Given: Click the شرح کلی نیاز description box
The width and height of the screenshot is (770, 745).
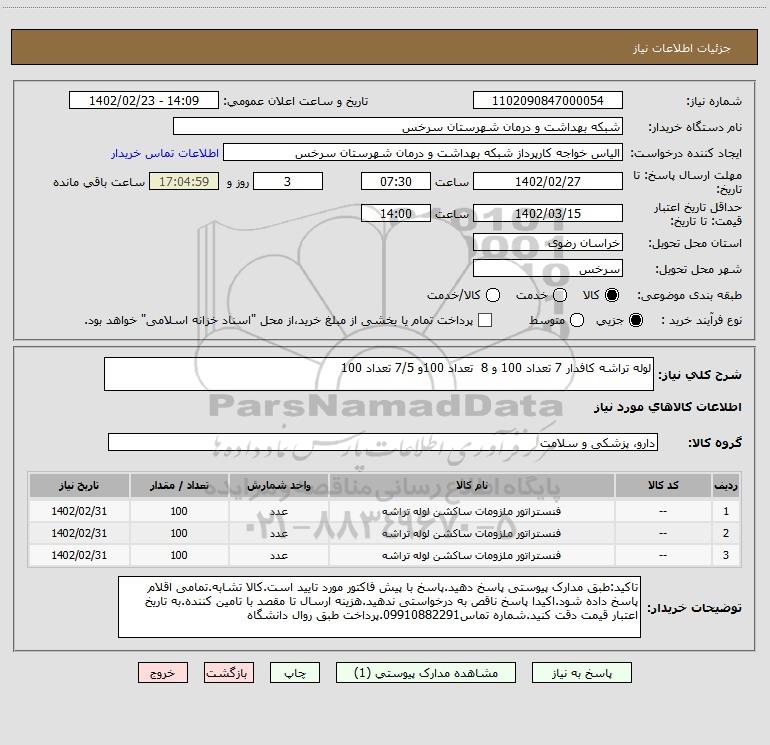Looking at the screenshot, I should 379,374.
